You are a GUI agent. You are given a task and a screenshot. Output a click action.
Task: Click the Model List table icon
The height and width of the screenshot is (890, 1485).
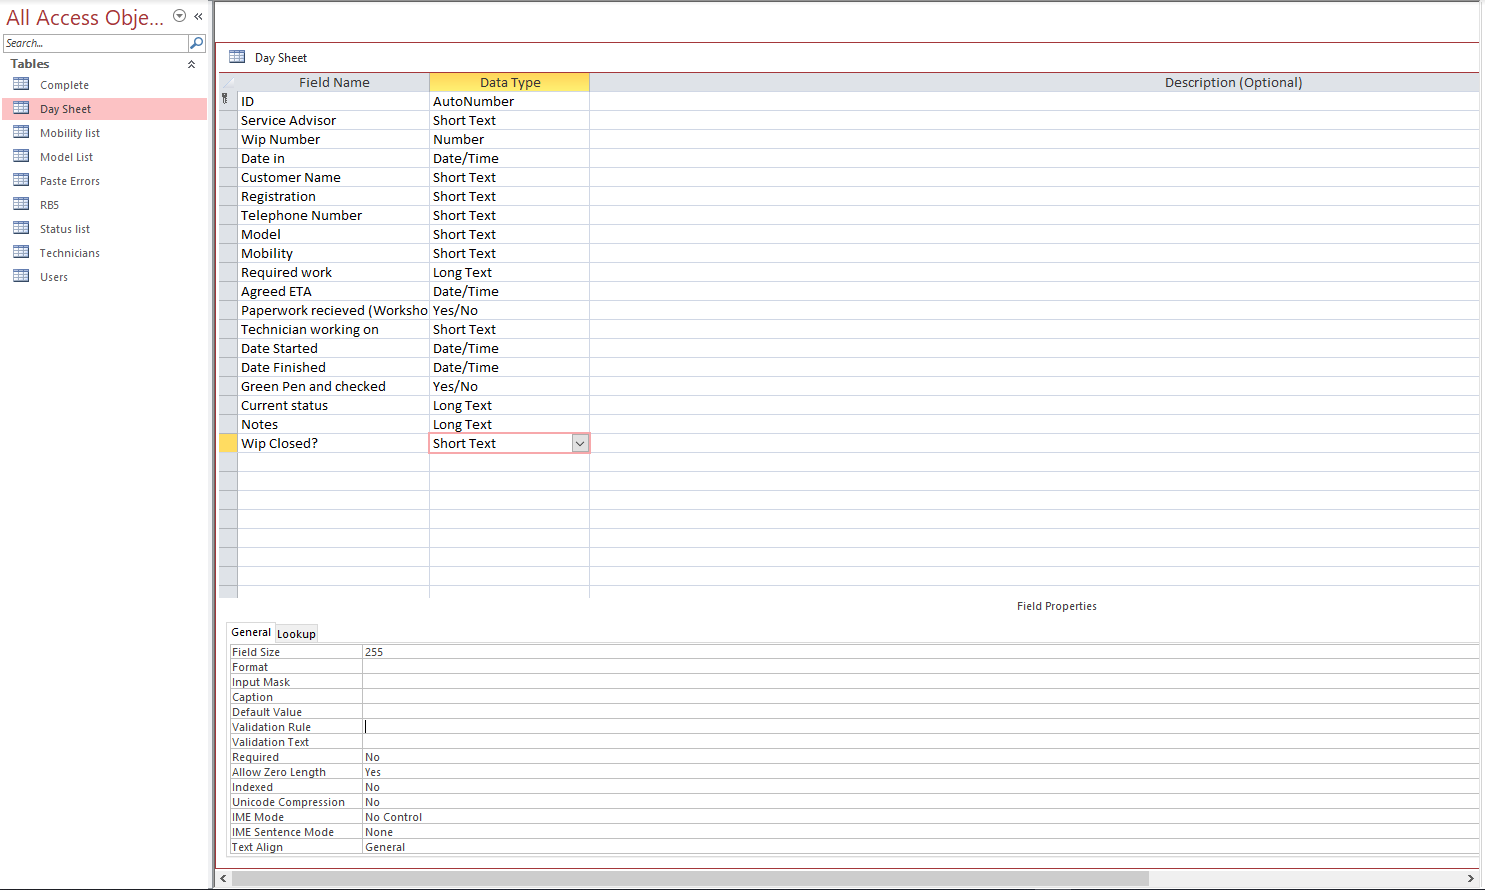click(21, 156)
